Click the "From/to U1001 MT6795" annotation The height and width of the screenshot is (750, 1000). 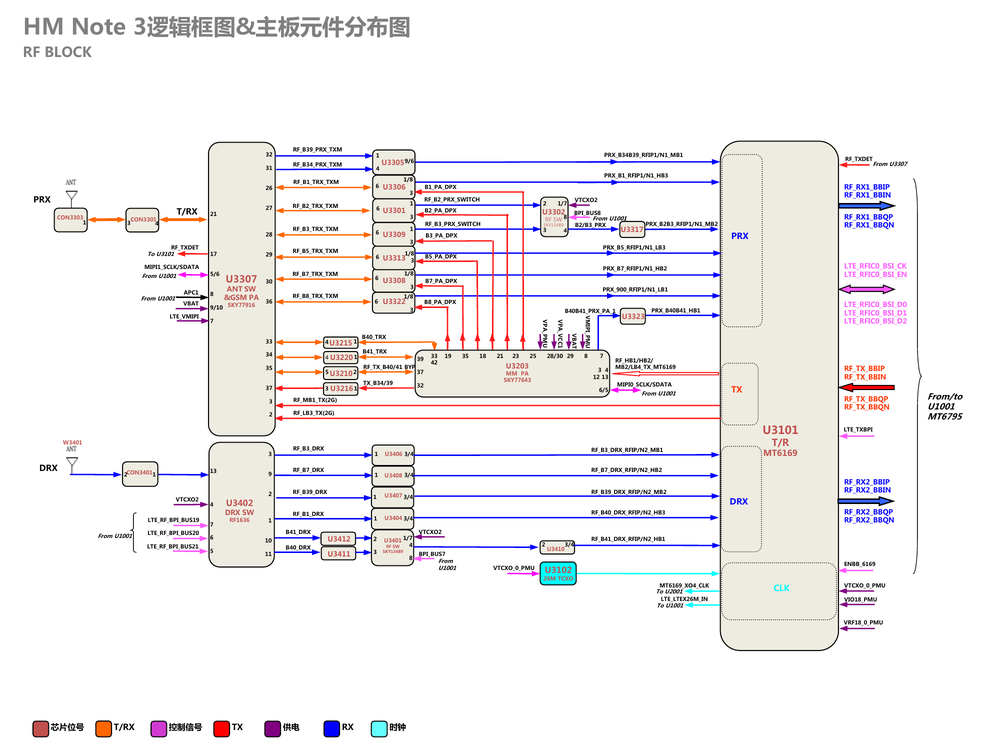pos(945,406)
